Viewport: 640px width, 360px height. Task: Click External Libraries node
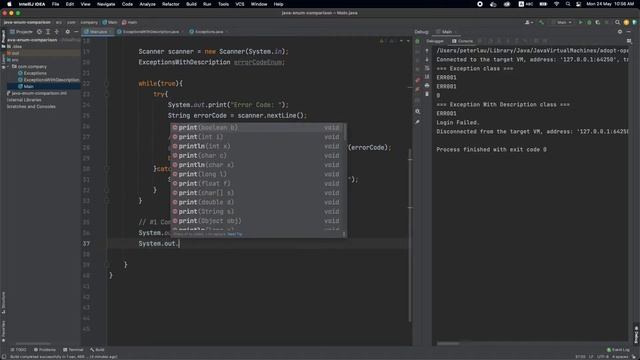pyautogui.click(x=24, y=100)
